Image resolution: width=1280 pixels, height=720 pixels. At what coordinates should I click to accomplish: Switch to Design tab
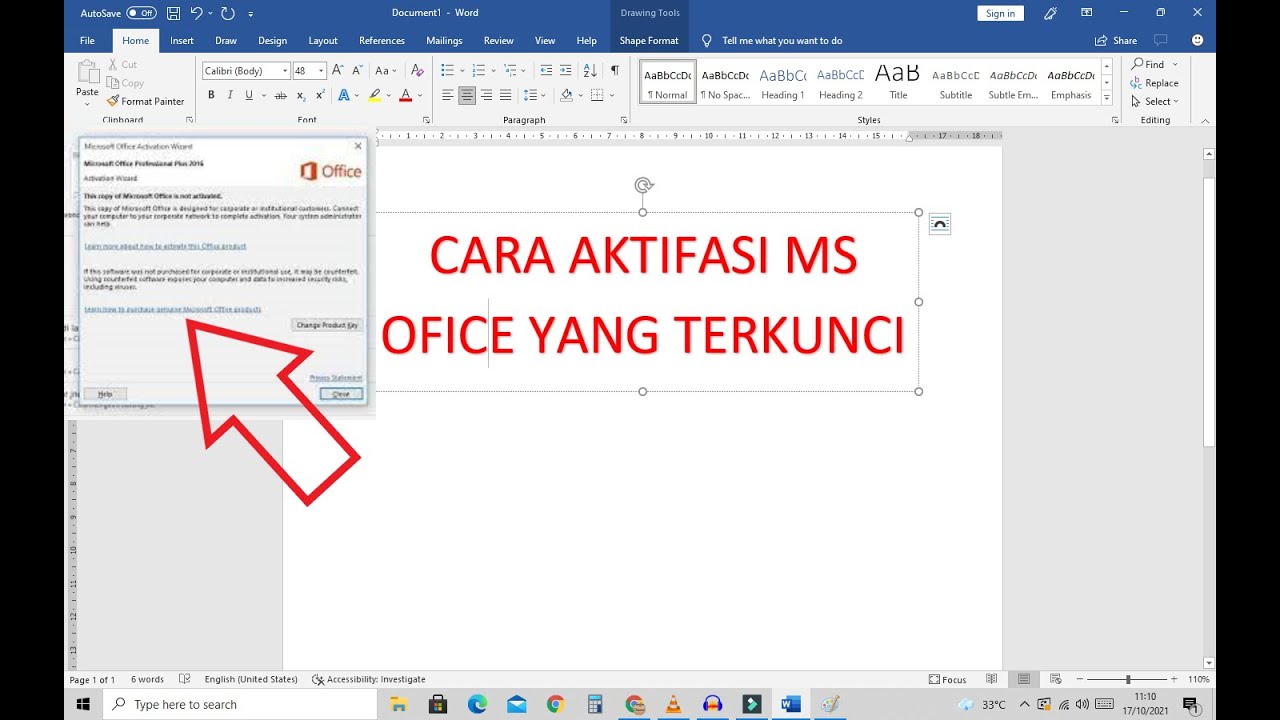(x=272, y=41)
